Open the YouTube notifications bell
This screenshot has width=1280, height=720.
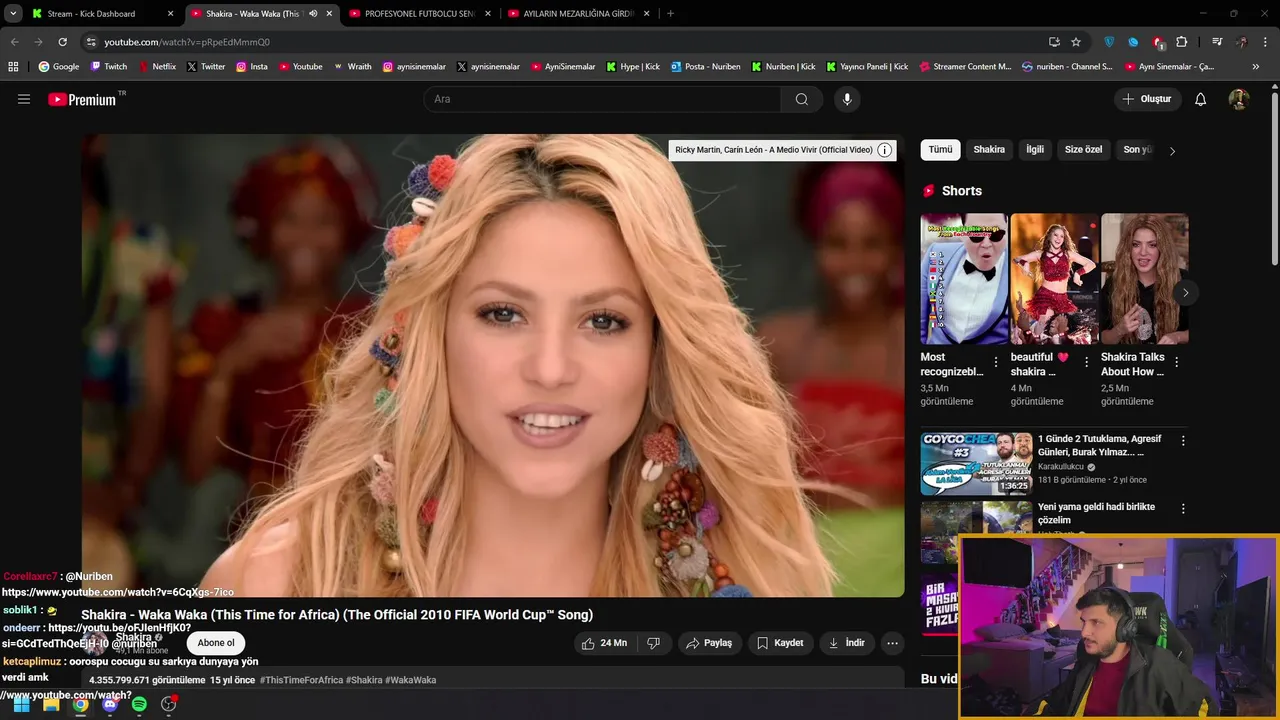[x=1201, y=99]
